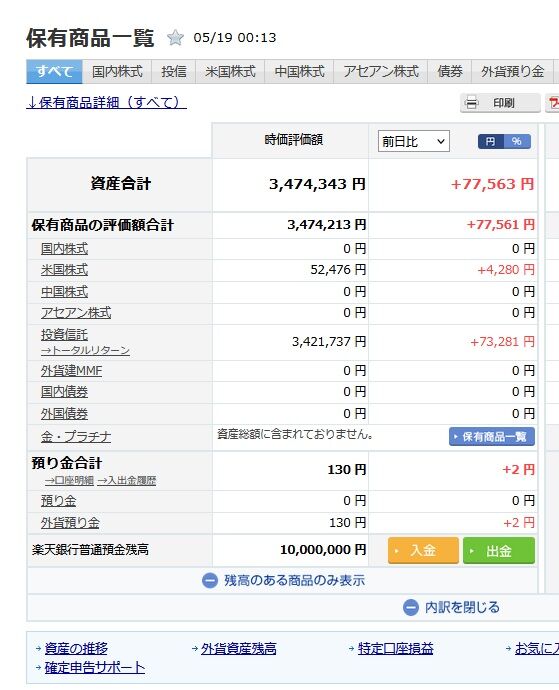Open the 投資信託 link
The image size is (559, 690).
[x=64, y=335]
